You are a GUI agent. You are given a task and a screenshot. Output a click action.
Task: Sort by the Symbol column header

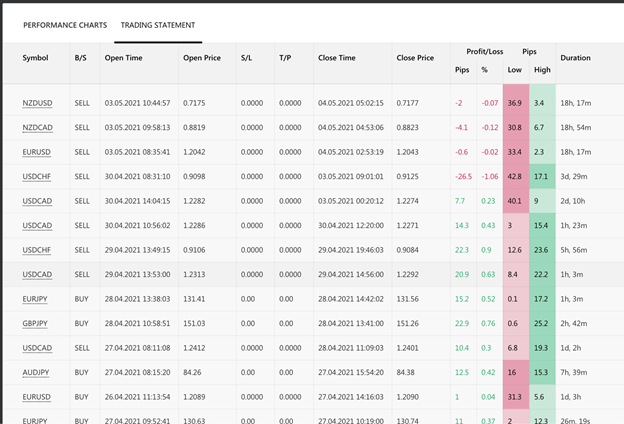[x=35, y=58]
